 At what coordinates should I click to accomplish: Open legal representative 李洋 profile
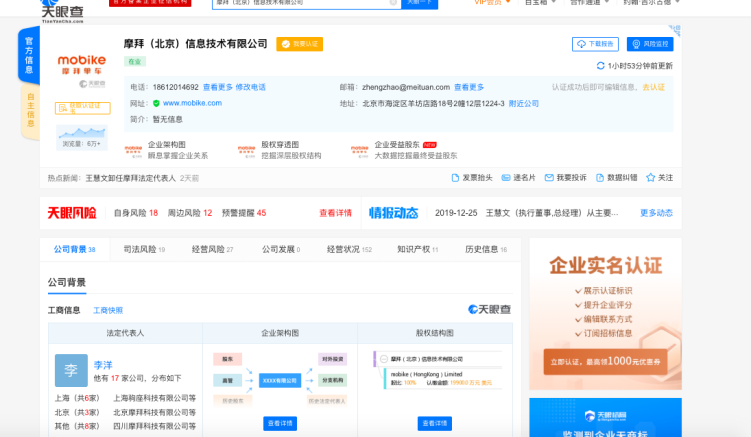click(103, 365)
